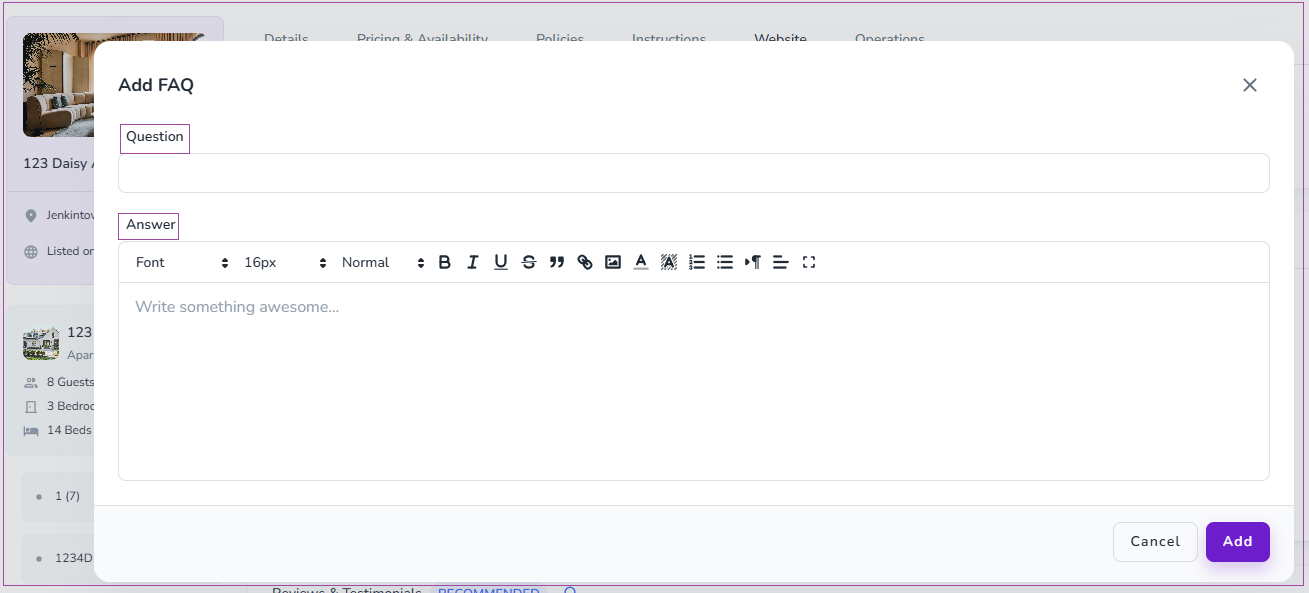Insert an image using the picture icon
This screenshot has width=1309, height=593.
[613, 262]
